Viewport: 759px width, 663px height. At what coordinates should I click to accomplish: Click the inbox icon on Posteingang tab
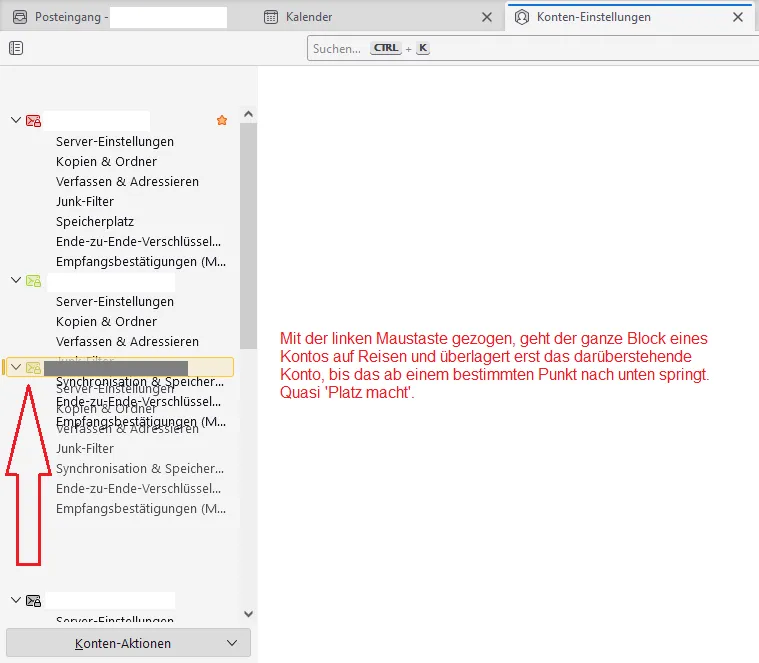click(20, 17)
